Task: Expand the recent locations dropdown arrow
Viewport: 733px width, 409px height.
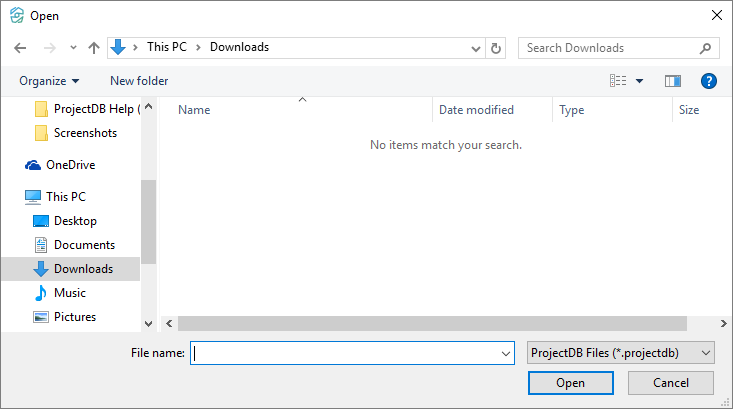Action: (73, 48)
